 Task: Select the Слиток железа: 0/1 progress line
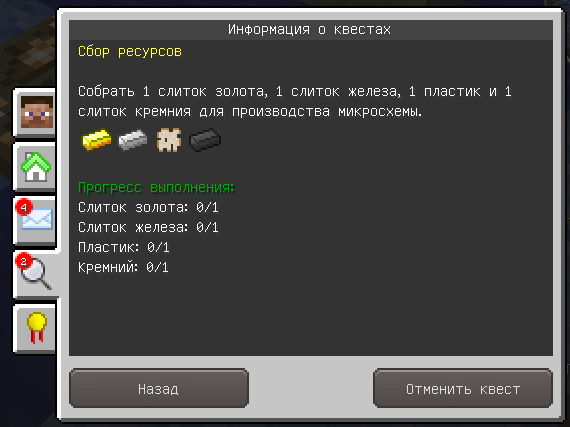[x=148, y=227]
